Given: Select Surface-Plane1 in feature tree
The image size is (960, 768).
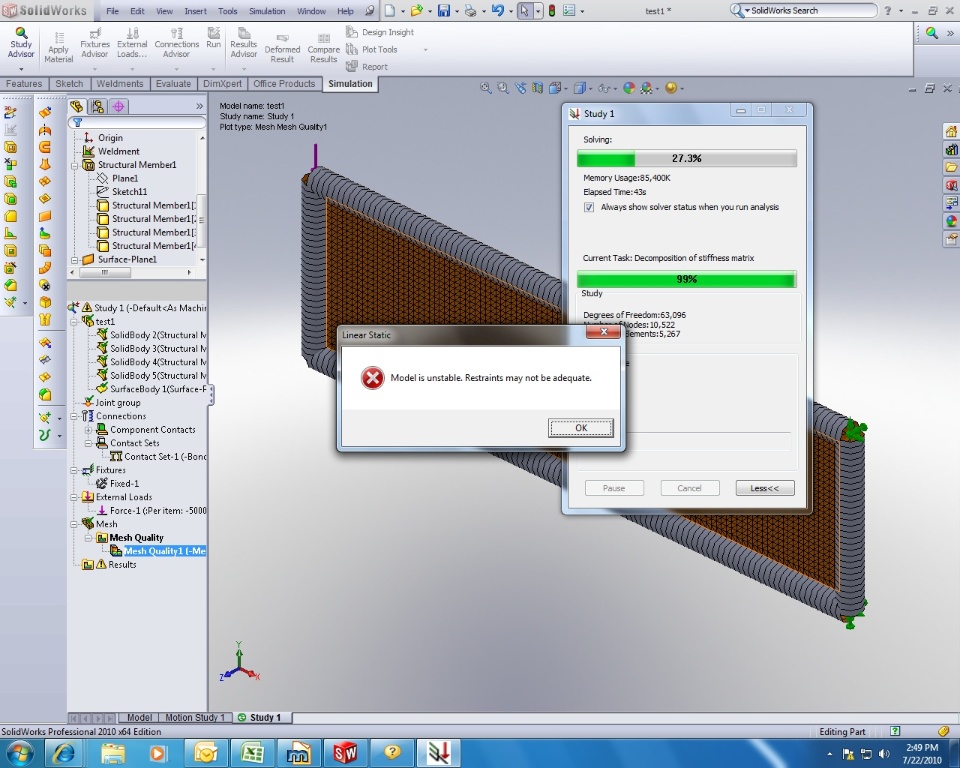Looking at the screenshot, I should [120, 260].
